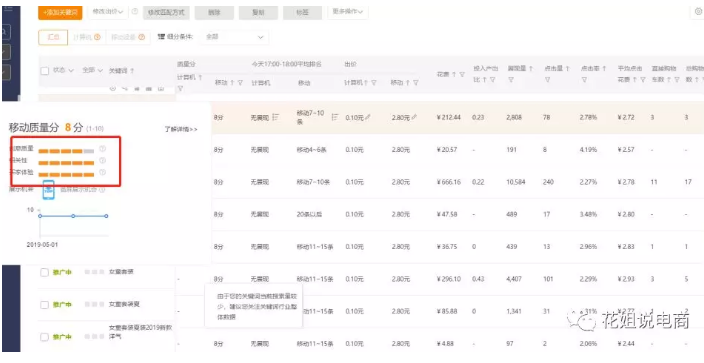Tick the checkbox for keyword 女童套装夏
This screenshot has width=704, height=363.
coord(44,305)
